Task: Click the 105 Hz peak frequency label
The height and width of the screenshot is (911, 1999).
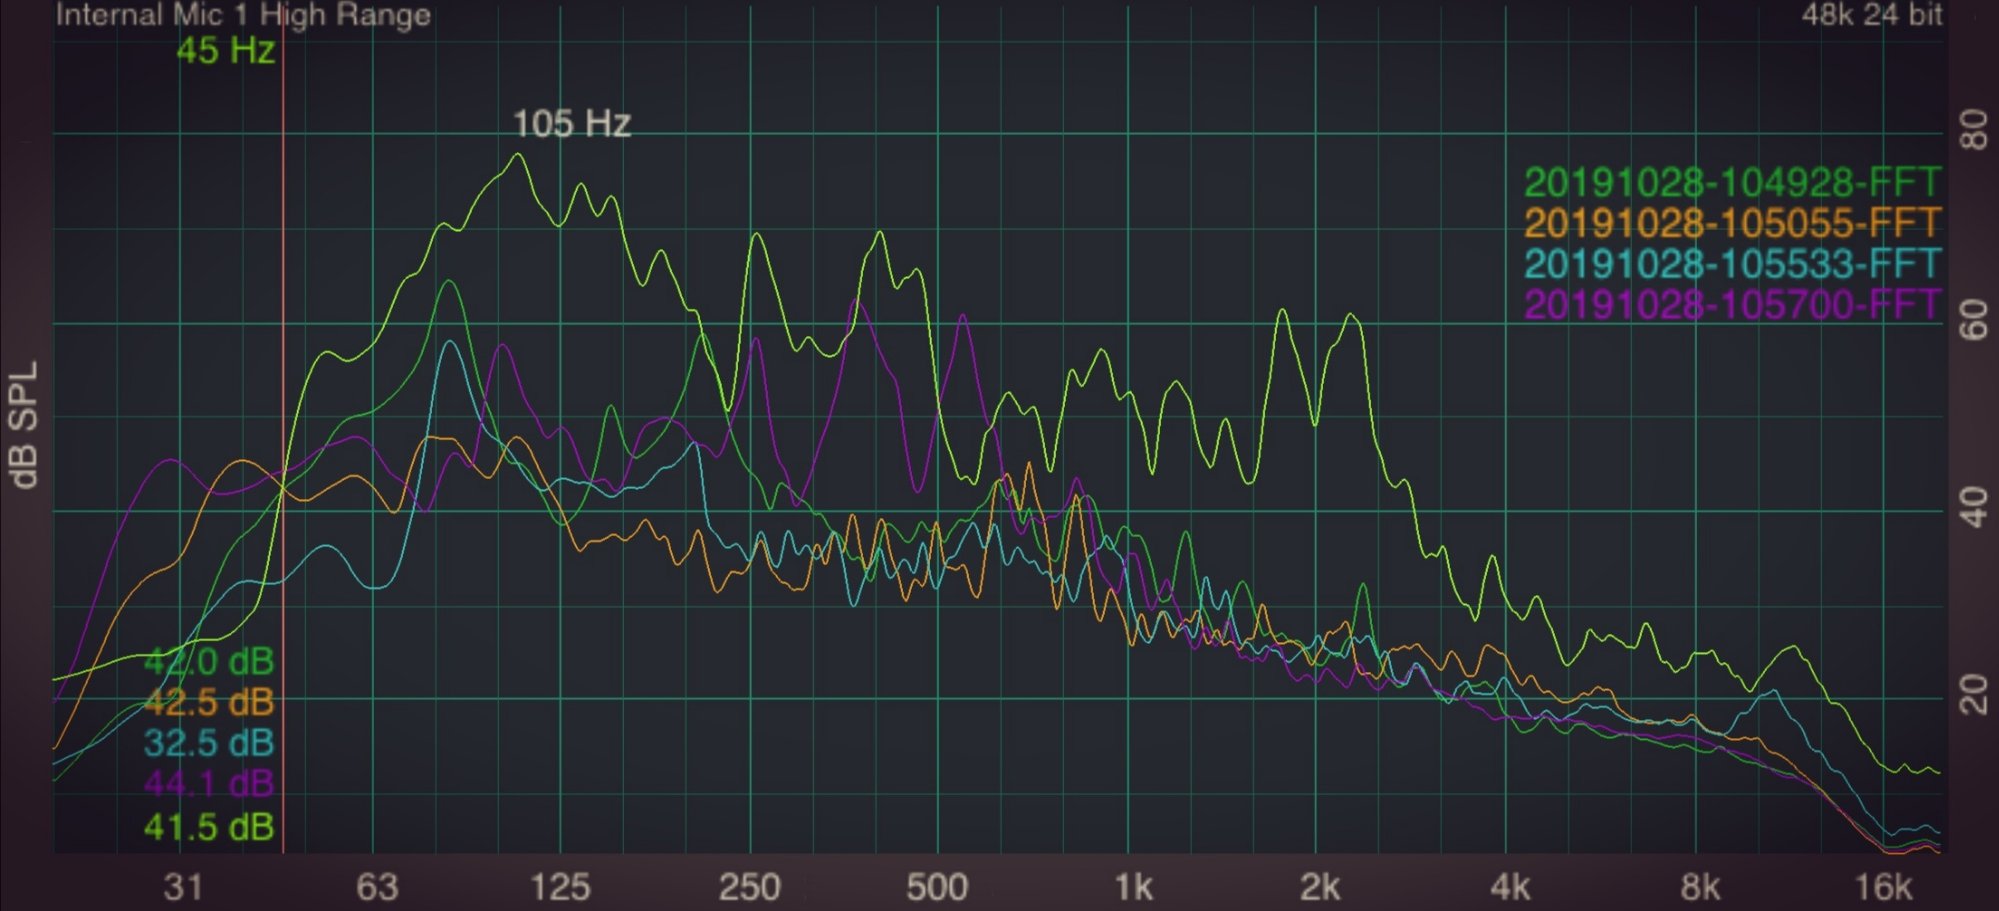Action: [571, 124]
